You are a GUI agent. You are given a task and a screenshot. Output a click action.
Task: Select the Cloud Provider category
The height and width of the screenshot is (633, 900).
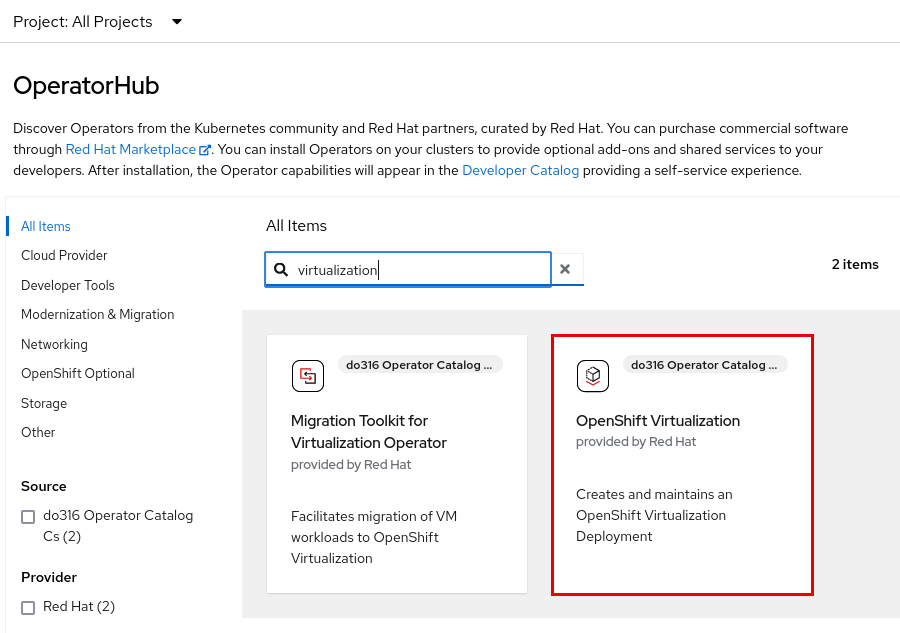[x=64, y=256]
